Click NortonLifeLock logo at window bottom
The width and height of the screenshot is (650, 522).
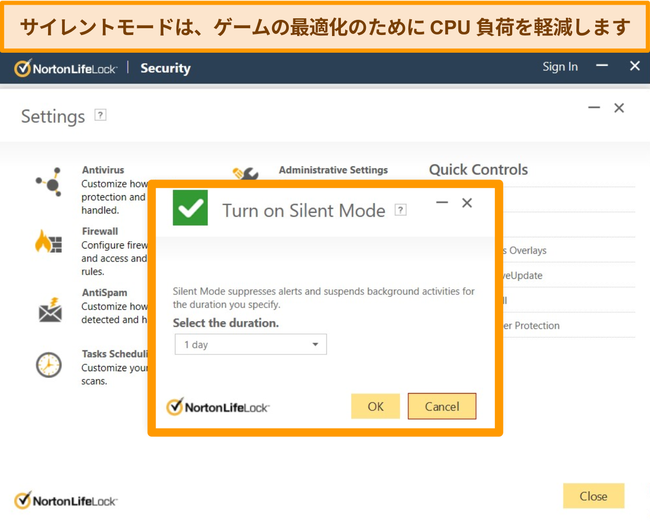[65, 500]
